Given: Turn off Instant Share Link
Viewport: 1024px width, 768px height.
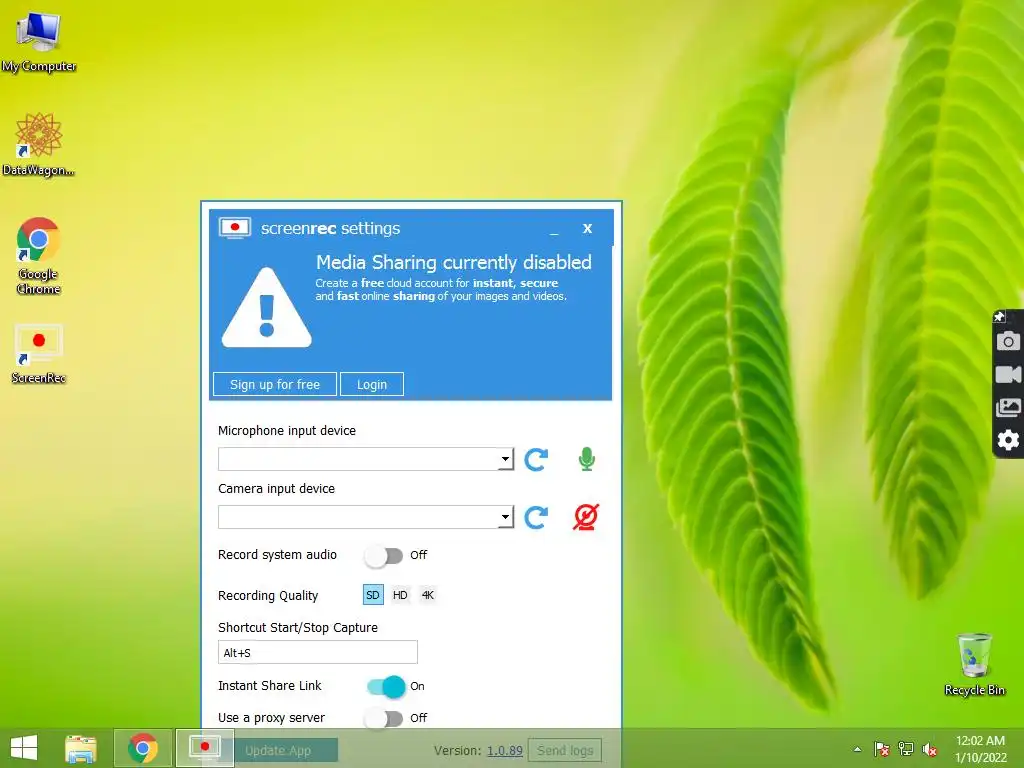Looking at the screenshot, I should pyautogui.click(x=386, y=686).
